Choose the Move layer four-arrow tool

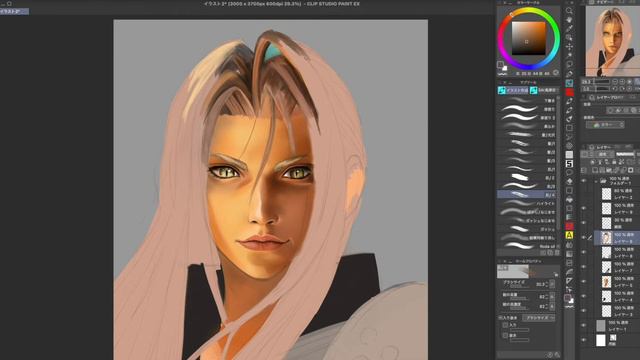coord(569,47)
